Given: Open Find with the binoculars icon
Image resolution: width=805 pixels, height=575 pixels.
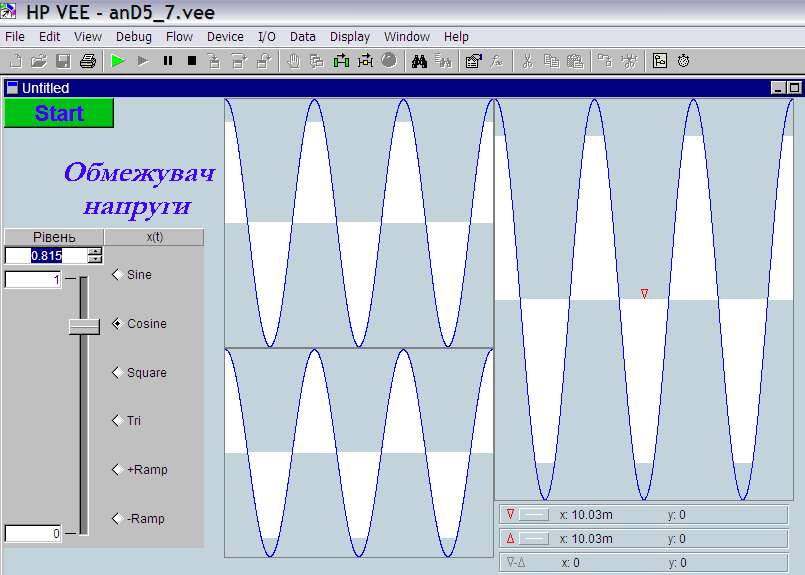Looking at the screenshot, I should coord(419,61).
